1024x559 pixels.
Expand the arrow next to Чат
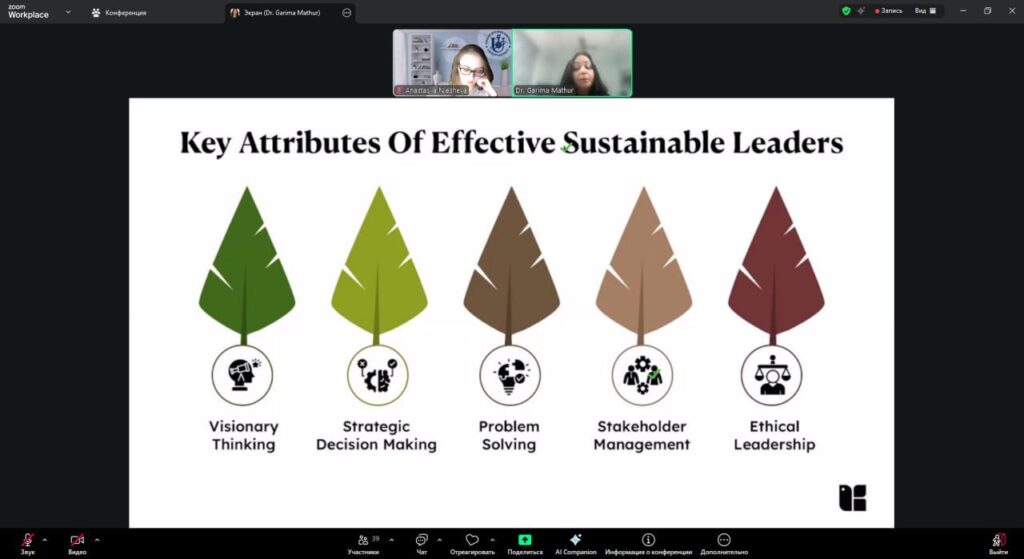pyautogui.click(x=439, y=539)
